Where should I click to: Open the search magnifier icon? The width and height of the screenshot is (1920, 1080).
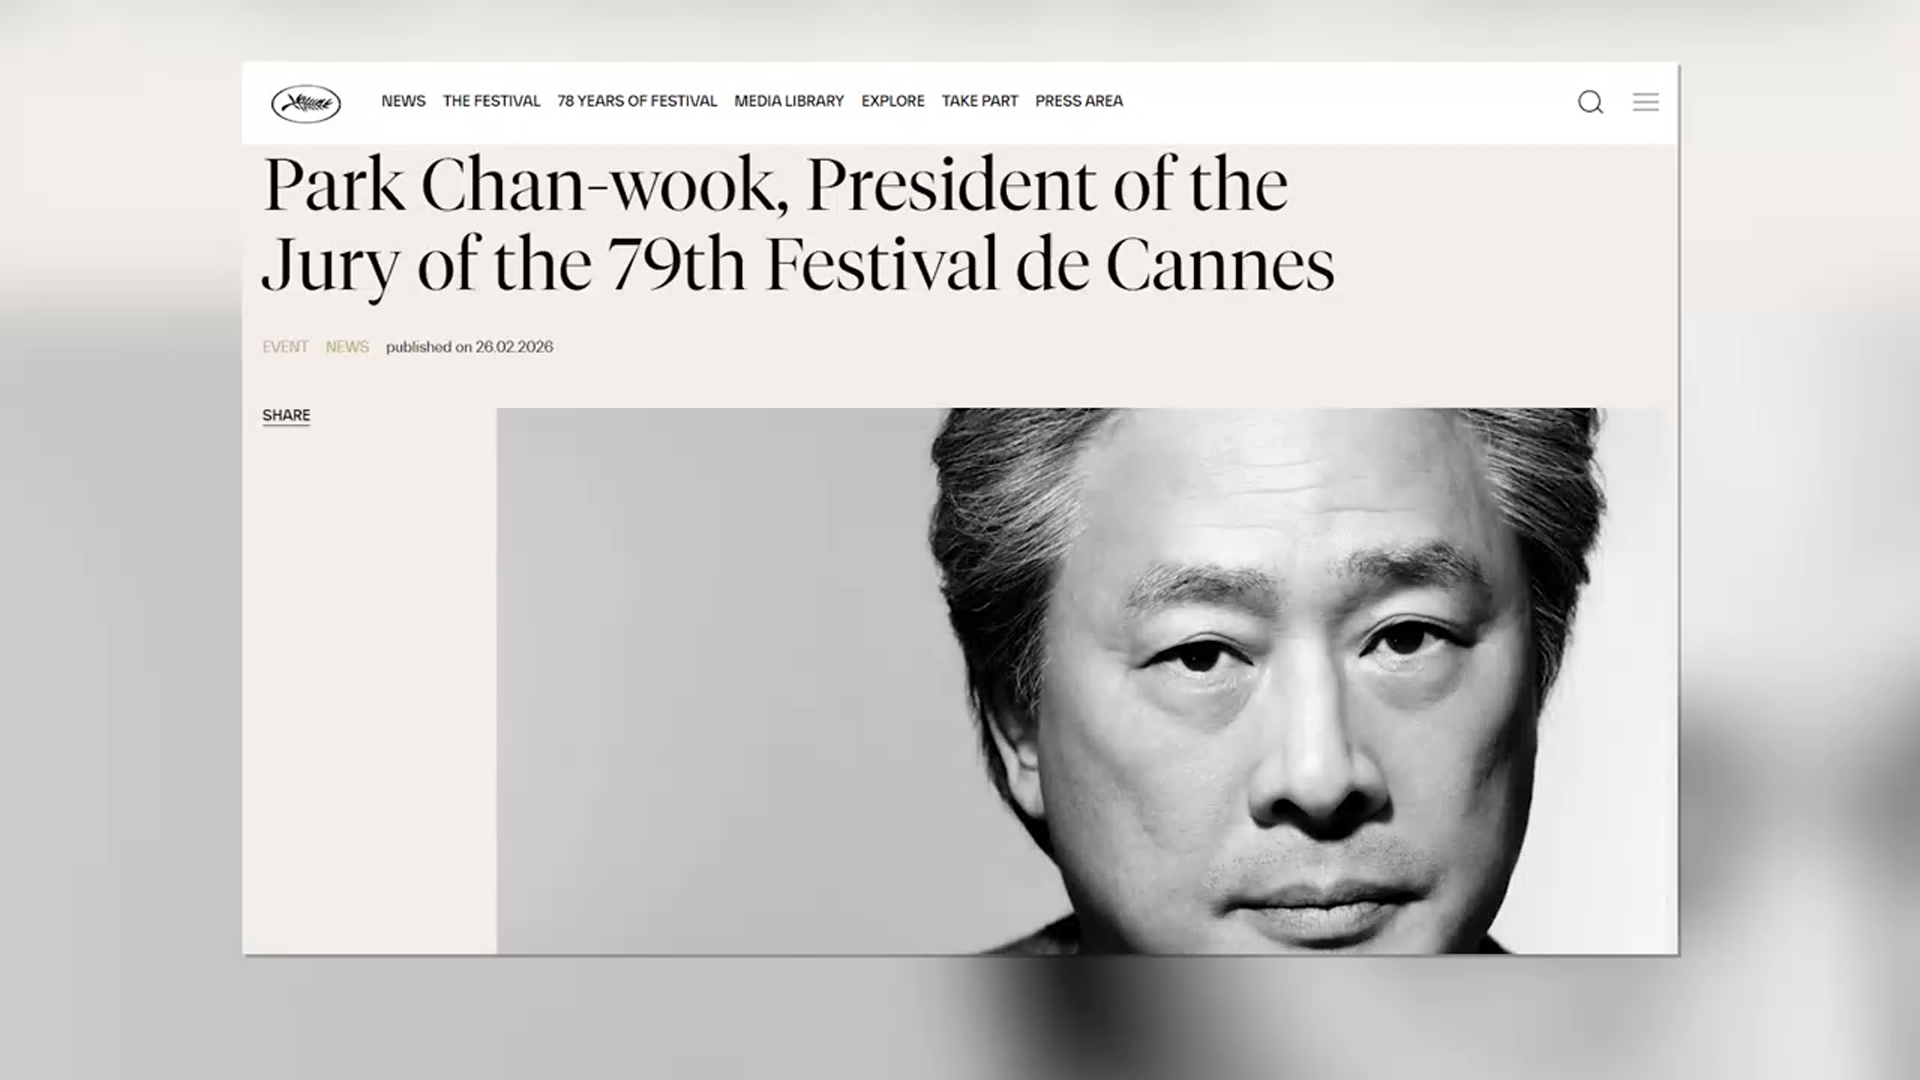coord(1590,102)
